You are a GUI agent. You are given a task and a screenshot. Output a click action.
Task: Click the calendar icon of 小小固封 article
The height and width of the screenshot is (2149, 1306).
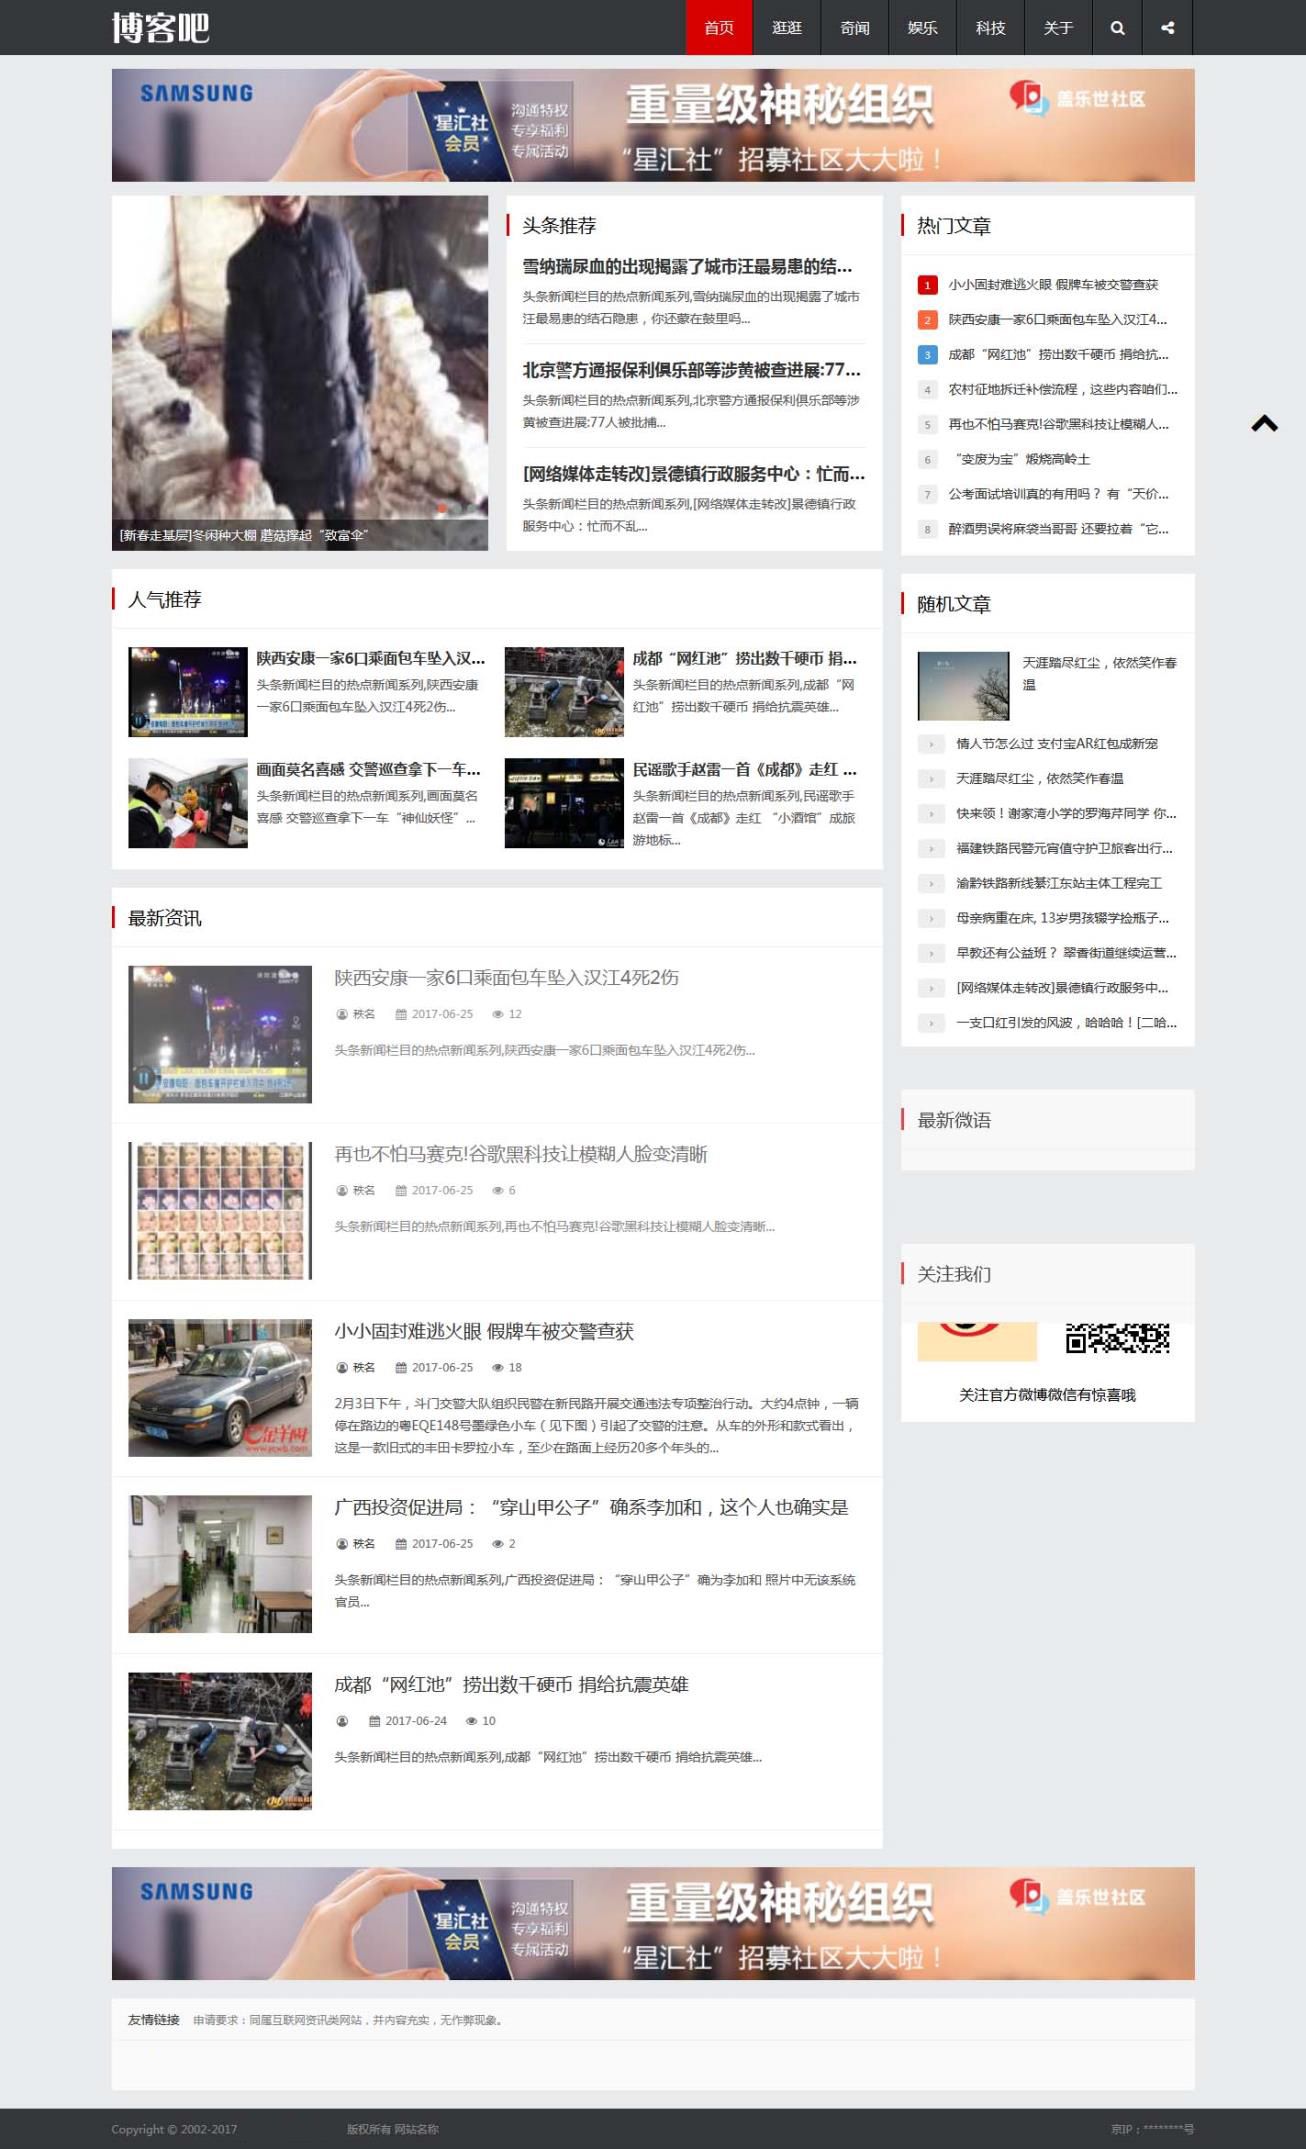[x=401, y=1368]
